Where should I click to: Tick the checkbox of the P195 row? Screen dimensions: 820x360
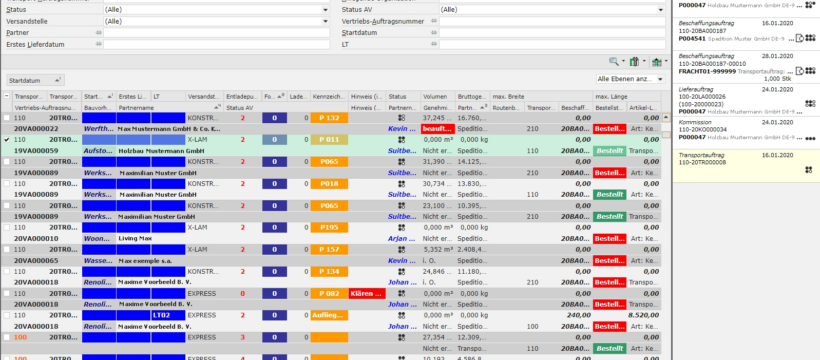point(6,228)
